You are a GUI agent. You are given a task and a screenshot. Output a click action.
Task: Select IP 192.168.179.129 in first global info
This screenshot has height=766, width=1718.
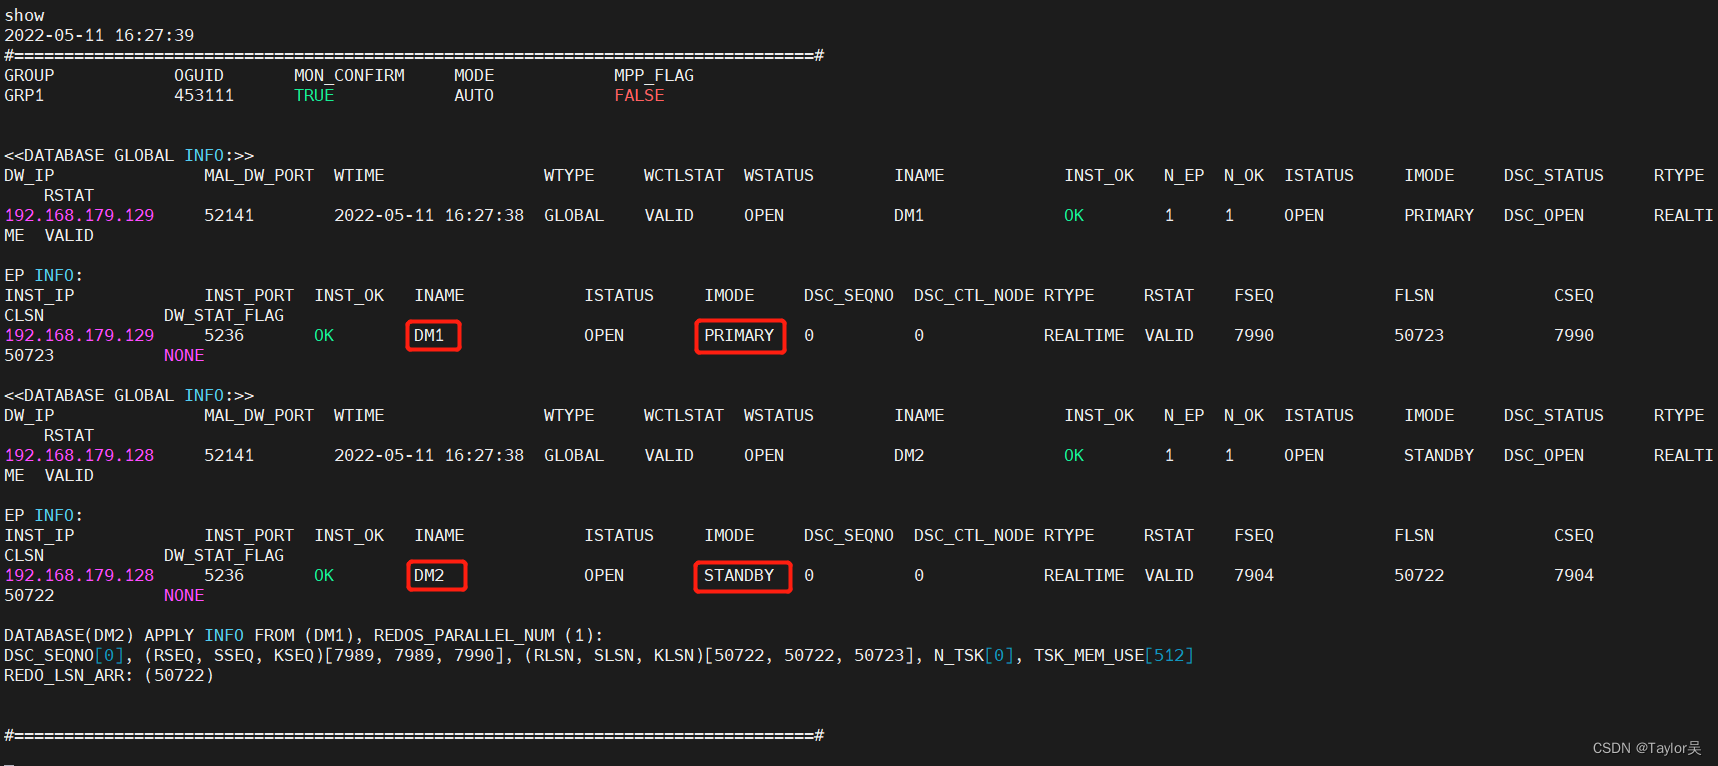click(x=79, y=216)
